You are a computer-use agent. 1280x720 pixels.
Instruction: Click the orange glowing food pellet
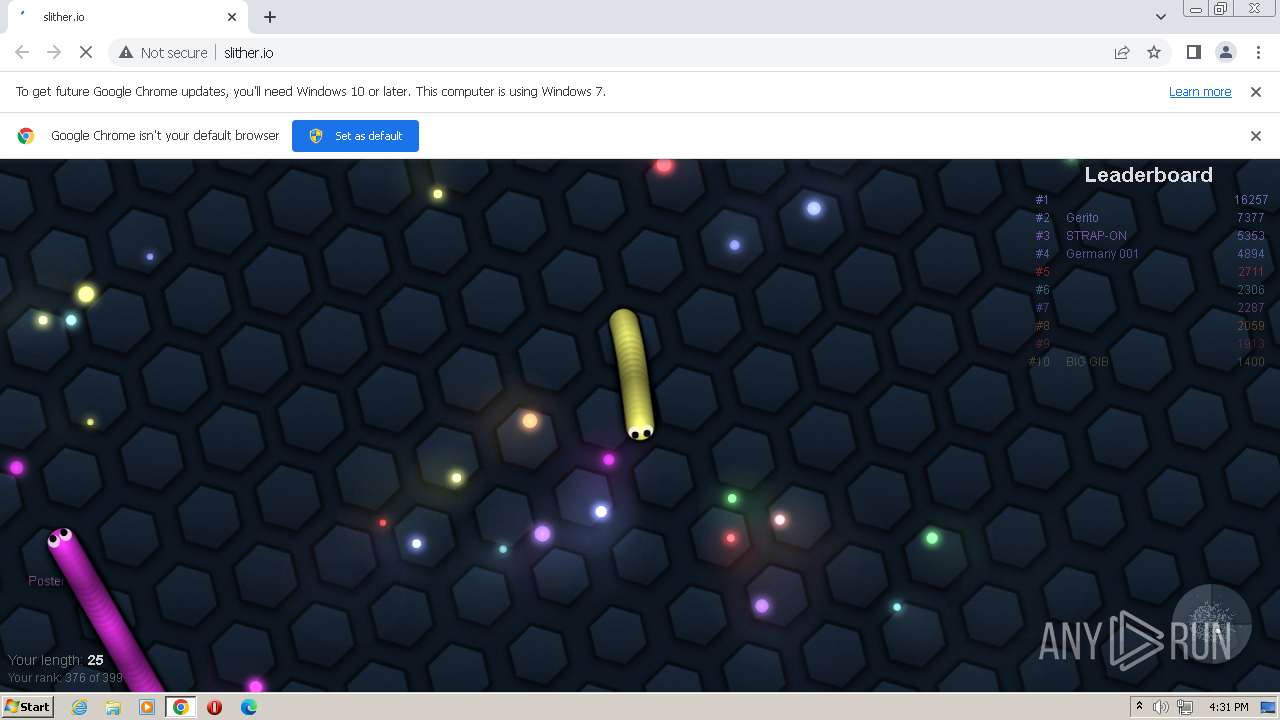pos(530,421)
